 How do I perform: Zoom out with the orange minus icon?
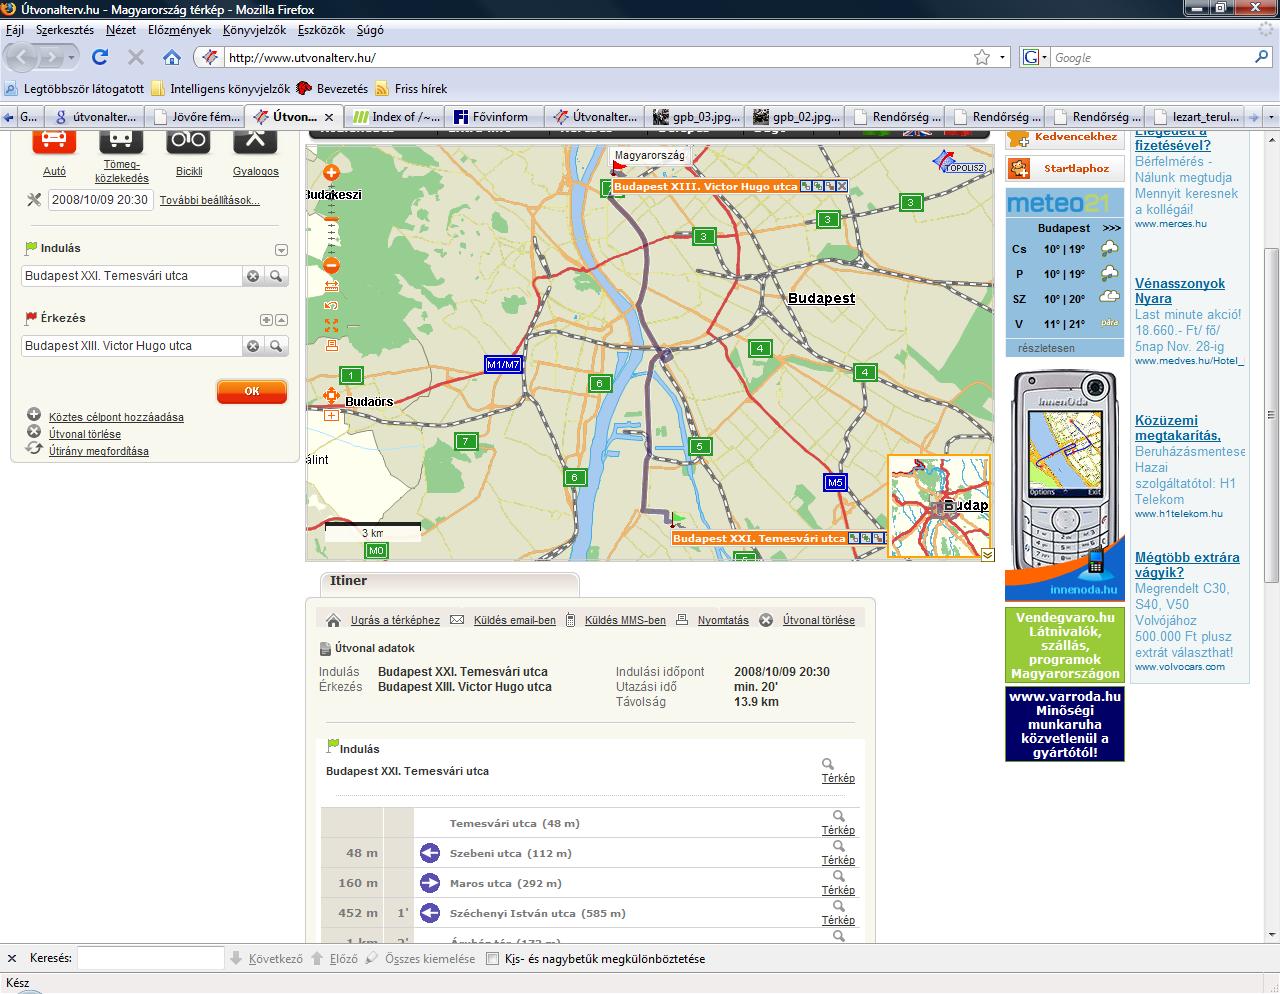pos(332,265)
